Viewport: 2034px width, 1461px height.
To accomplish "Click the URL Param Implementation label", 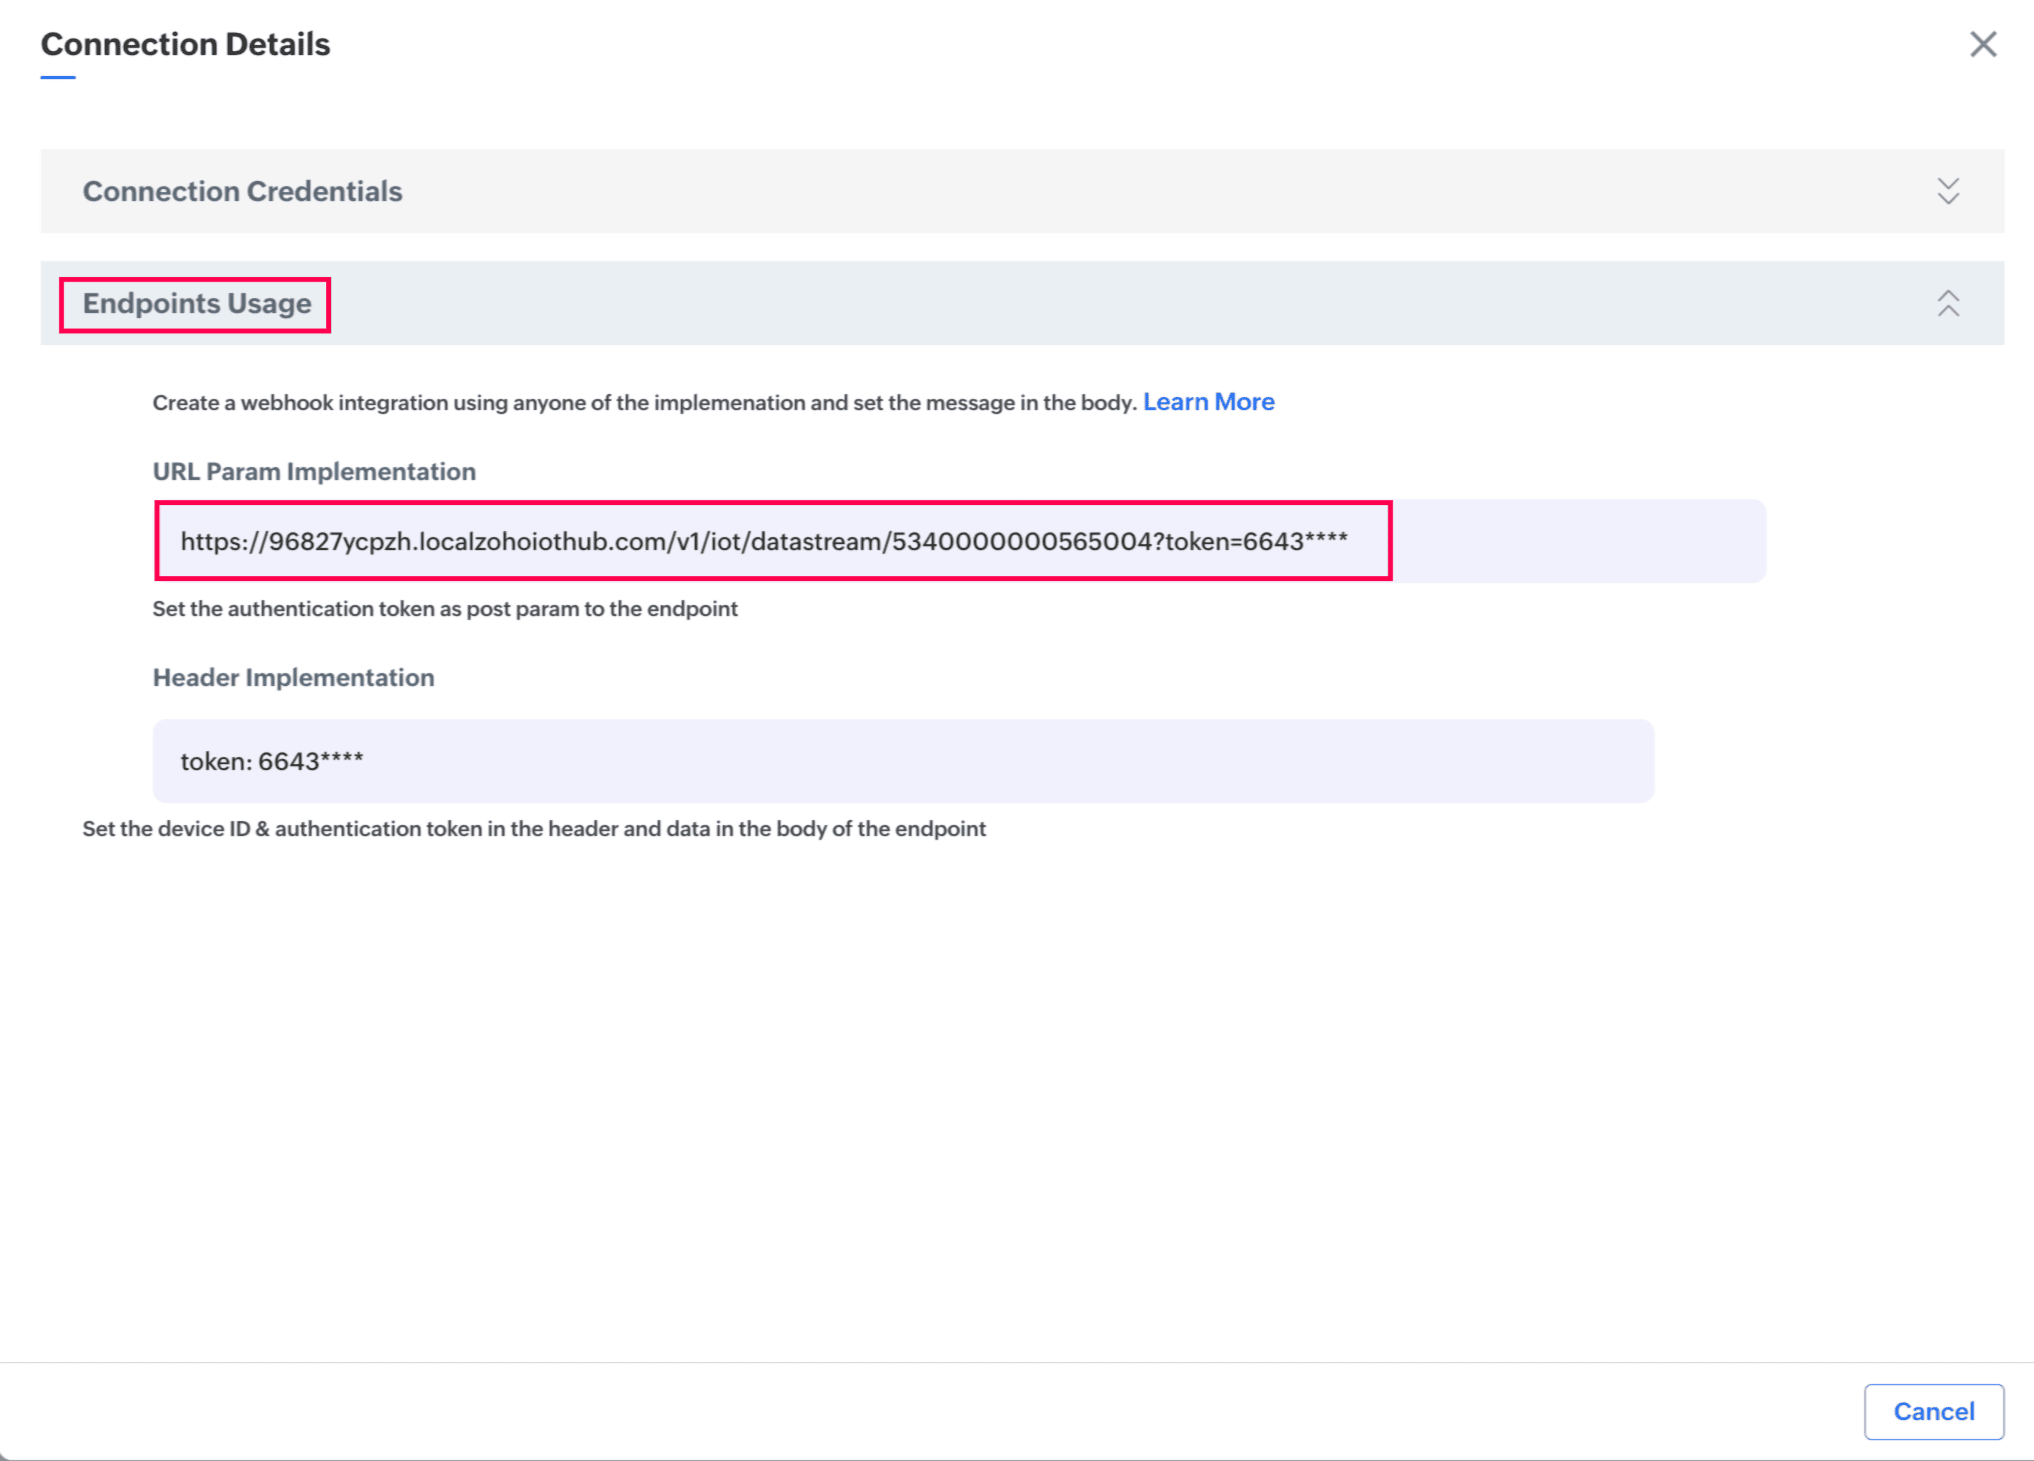I will click(x=314, y=471).
